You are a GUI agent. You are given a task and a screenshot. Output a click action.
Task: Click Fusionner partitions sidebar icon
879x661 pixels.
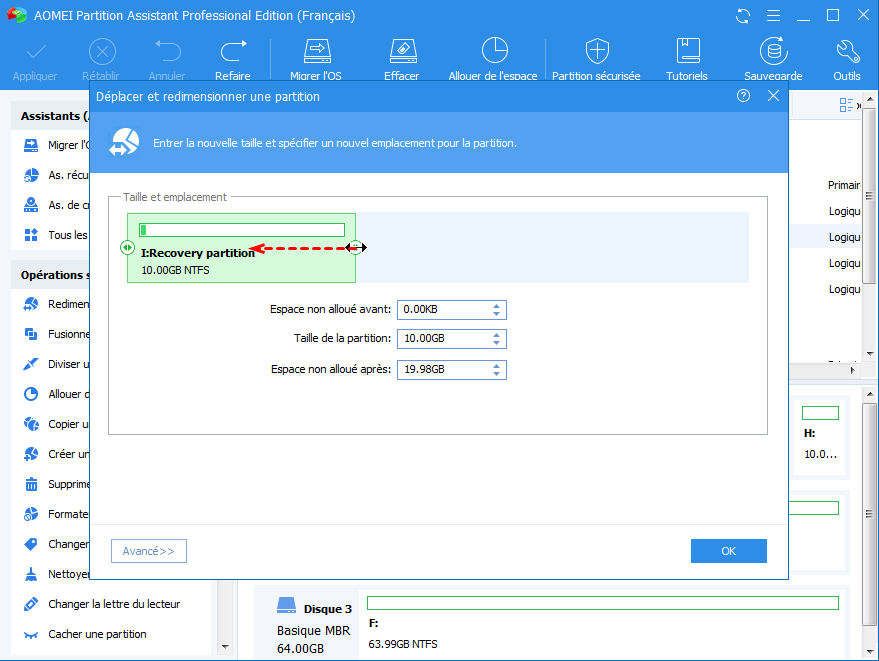pyautogui.click(x=31, y=334)
